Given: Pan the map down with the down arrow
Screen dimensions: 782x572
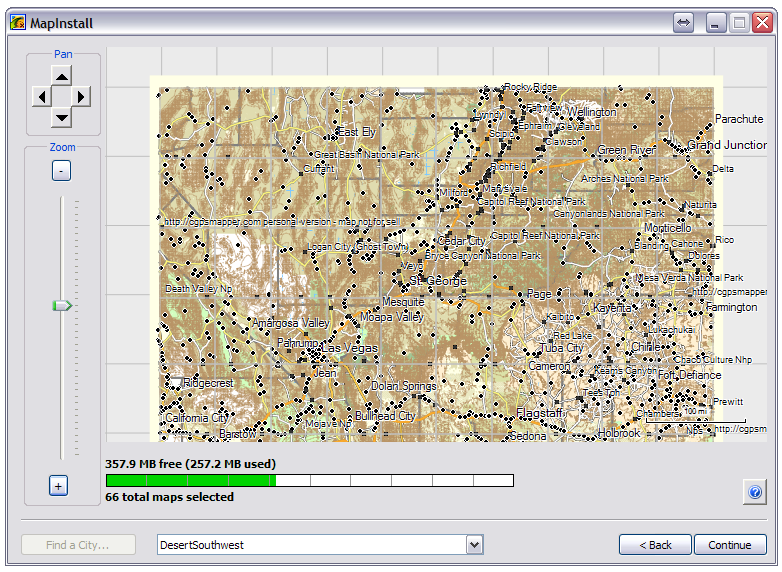Looking at the screenshot, I should coord(62,117).
